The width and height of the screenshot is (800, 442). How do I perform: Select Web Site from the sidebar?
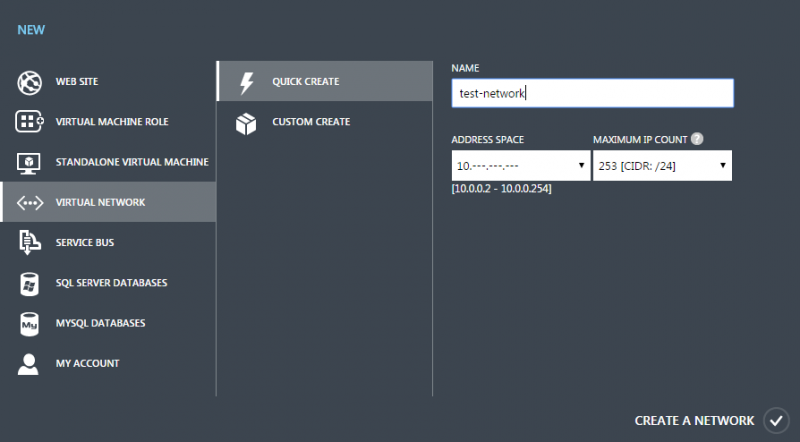pos(76,82)
